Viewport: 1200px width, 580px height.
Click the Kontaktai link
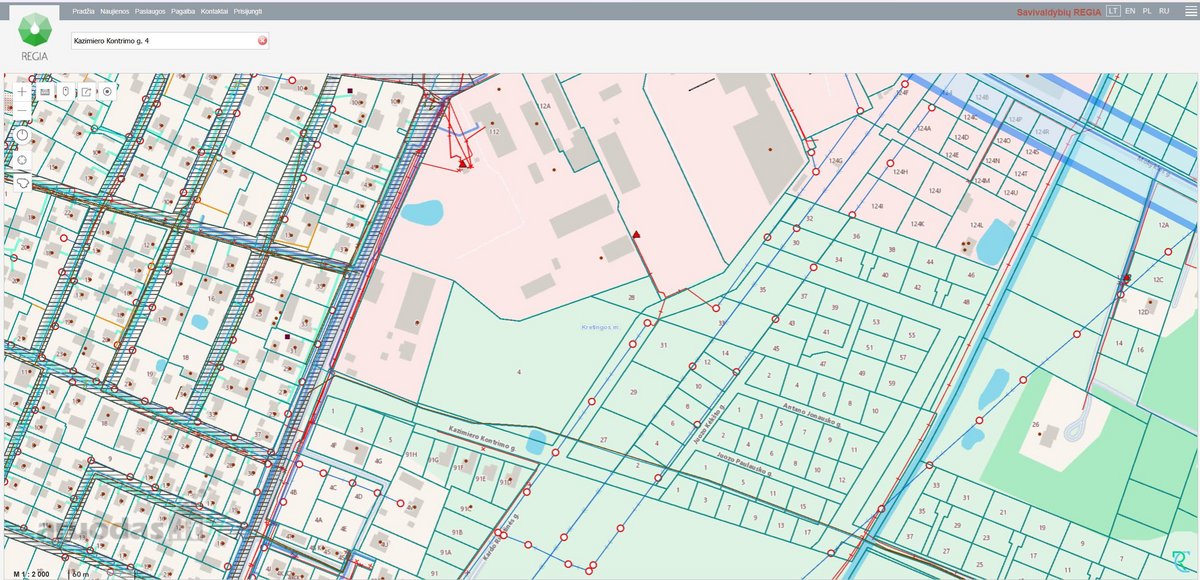click(214, 11)
